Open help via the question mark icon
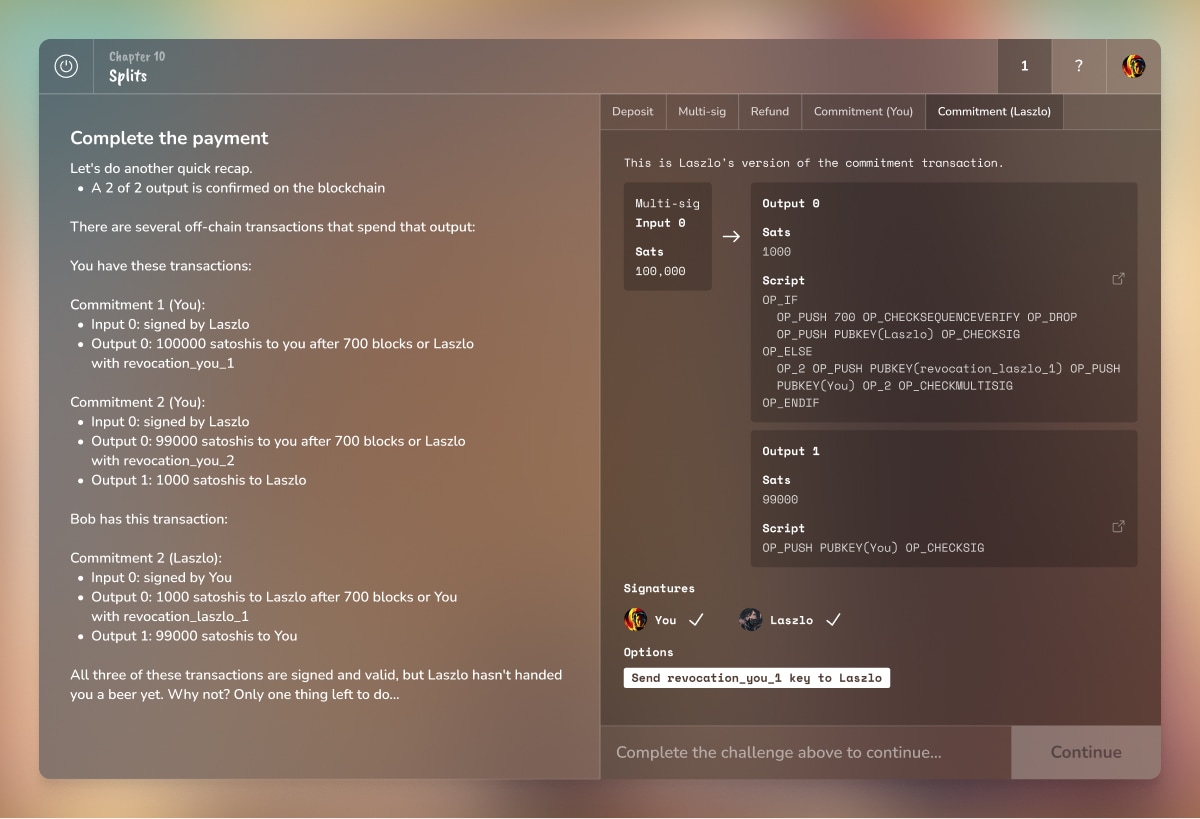Viewport: 1200px width, 819px height. point(1078,65)
